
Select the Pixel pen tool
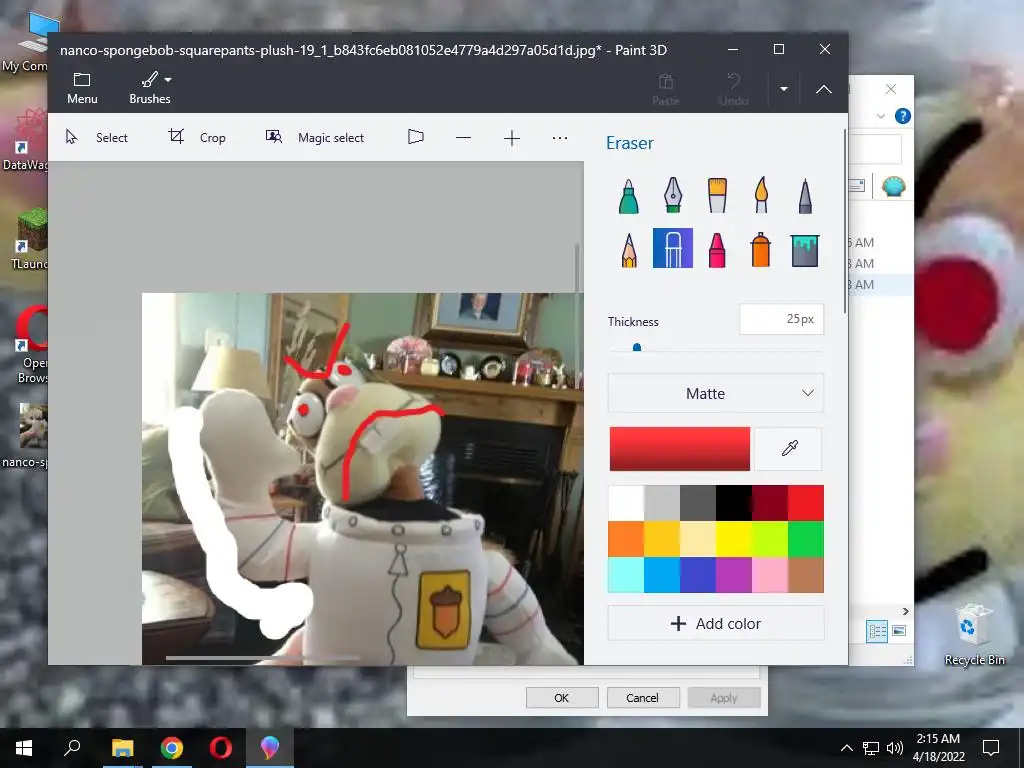(805, 196)
